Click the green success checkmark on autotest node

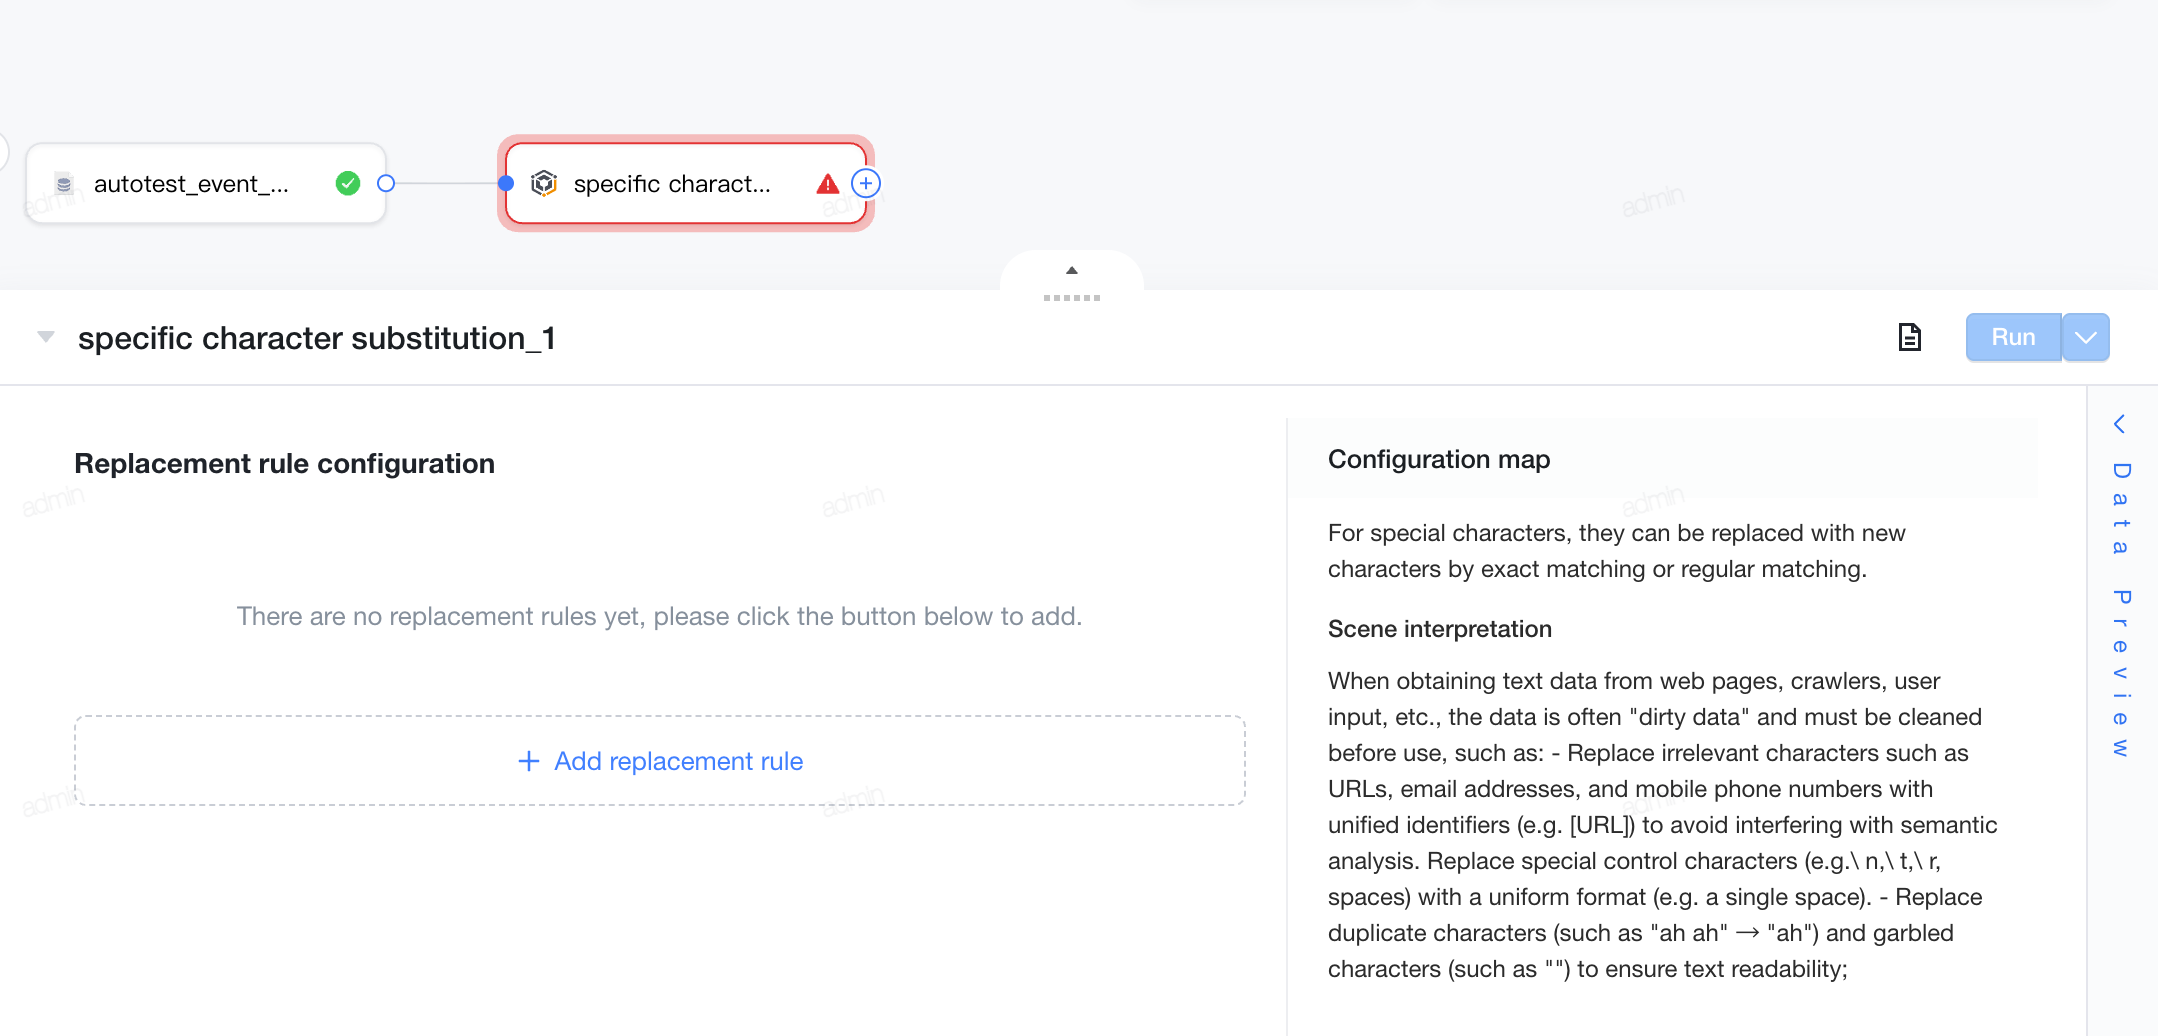348,183
